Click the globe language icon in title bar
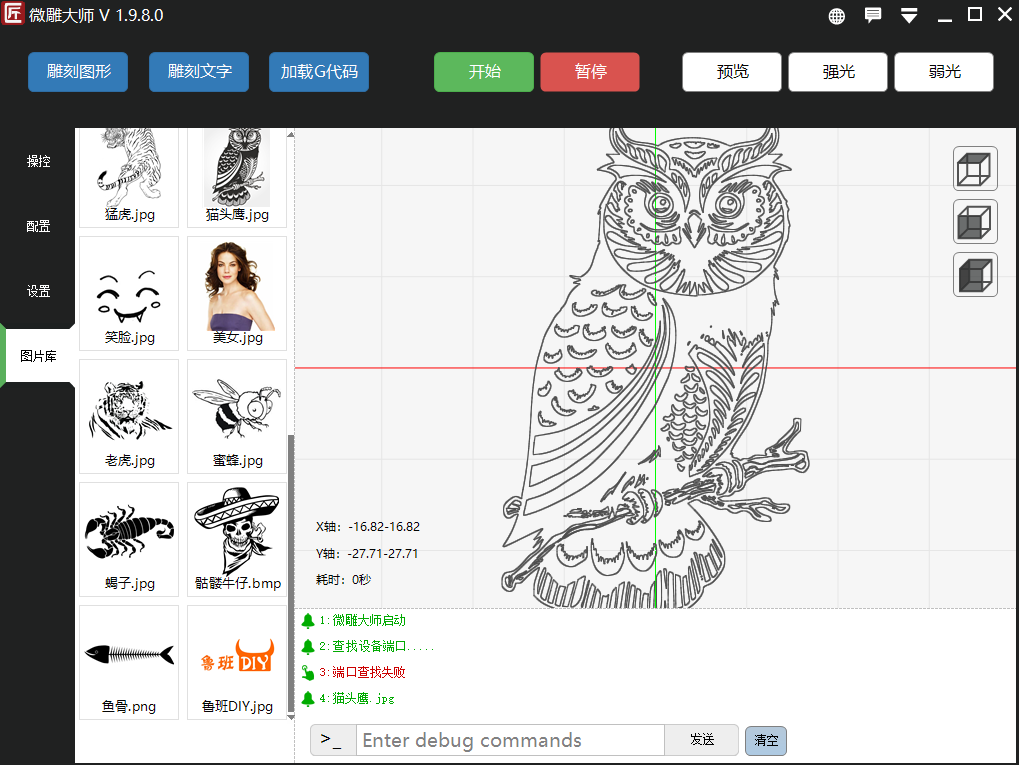The height and width of the screenshot is (765, 1019). pos(837,16)
